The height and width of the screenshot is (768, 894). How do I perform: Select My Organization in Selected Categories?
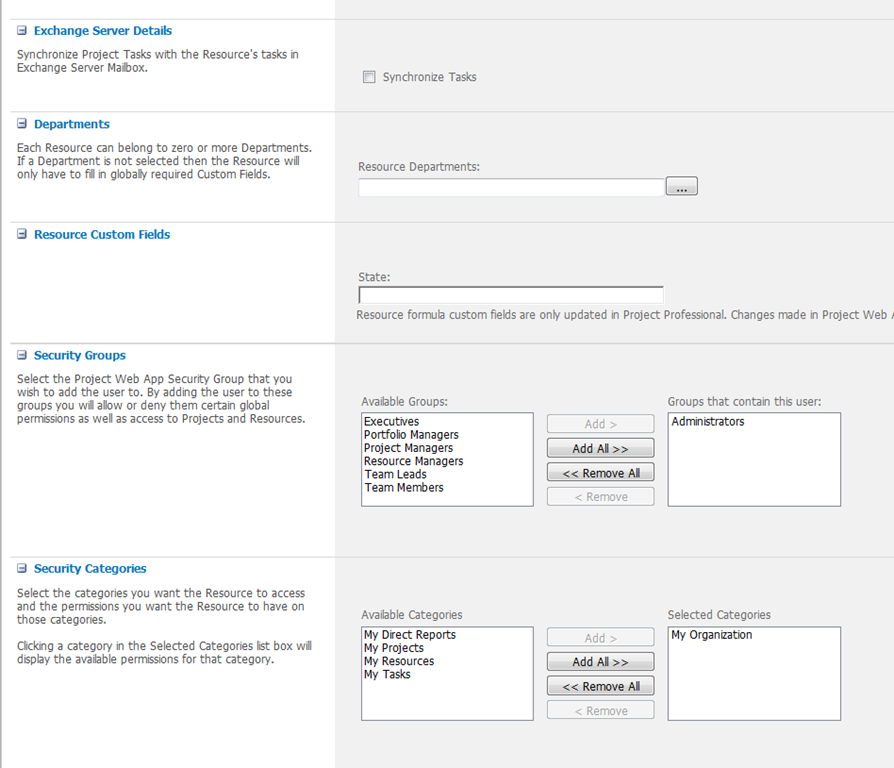[x=712, y=635]
